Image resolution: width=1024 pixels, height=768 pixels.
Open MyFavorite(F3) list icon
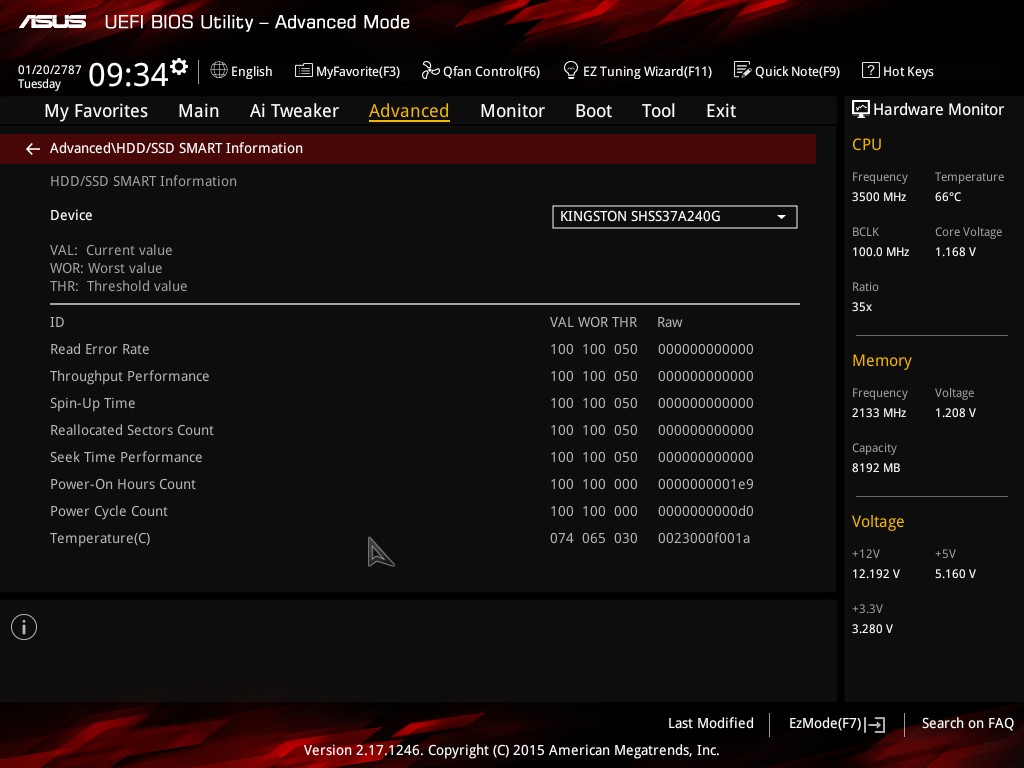pos(303,71)
